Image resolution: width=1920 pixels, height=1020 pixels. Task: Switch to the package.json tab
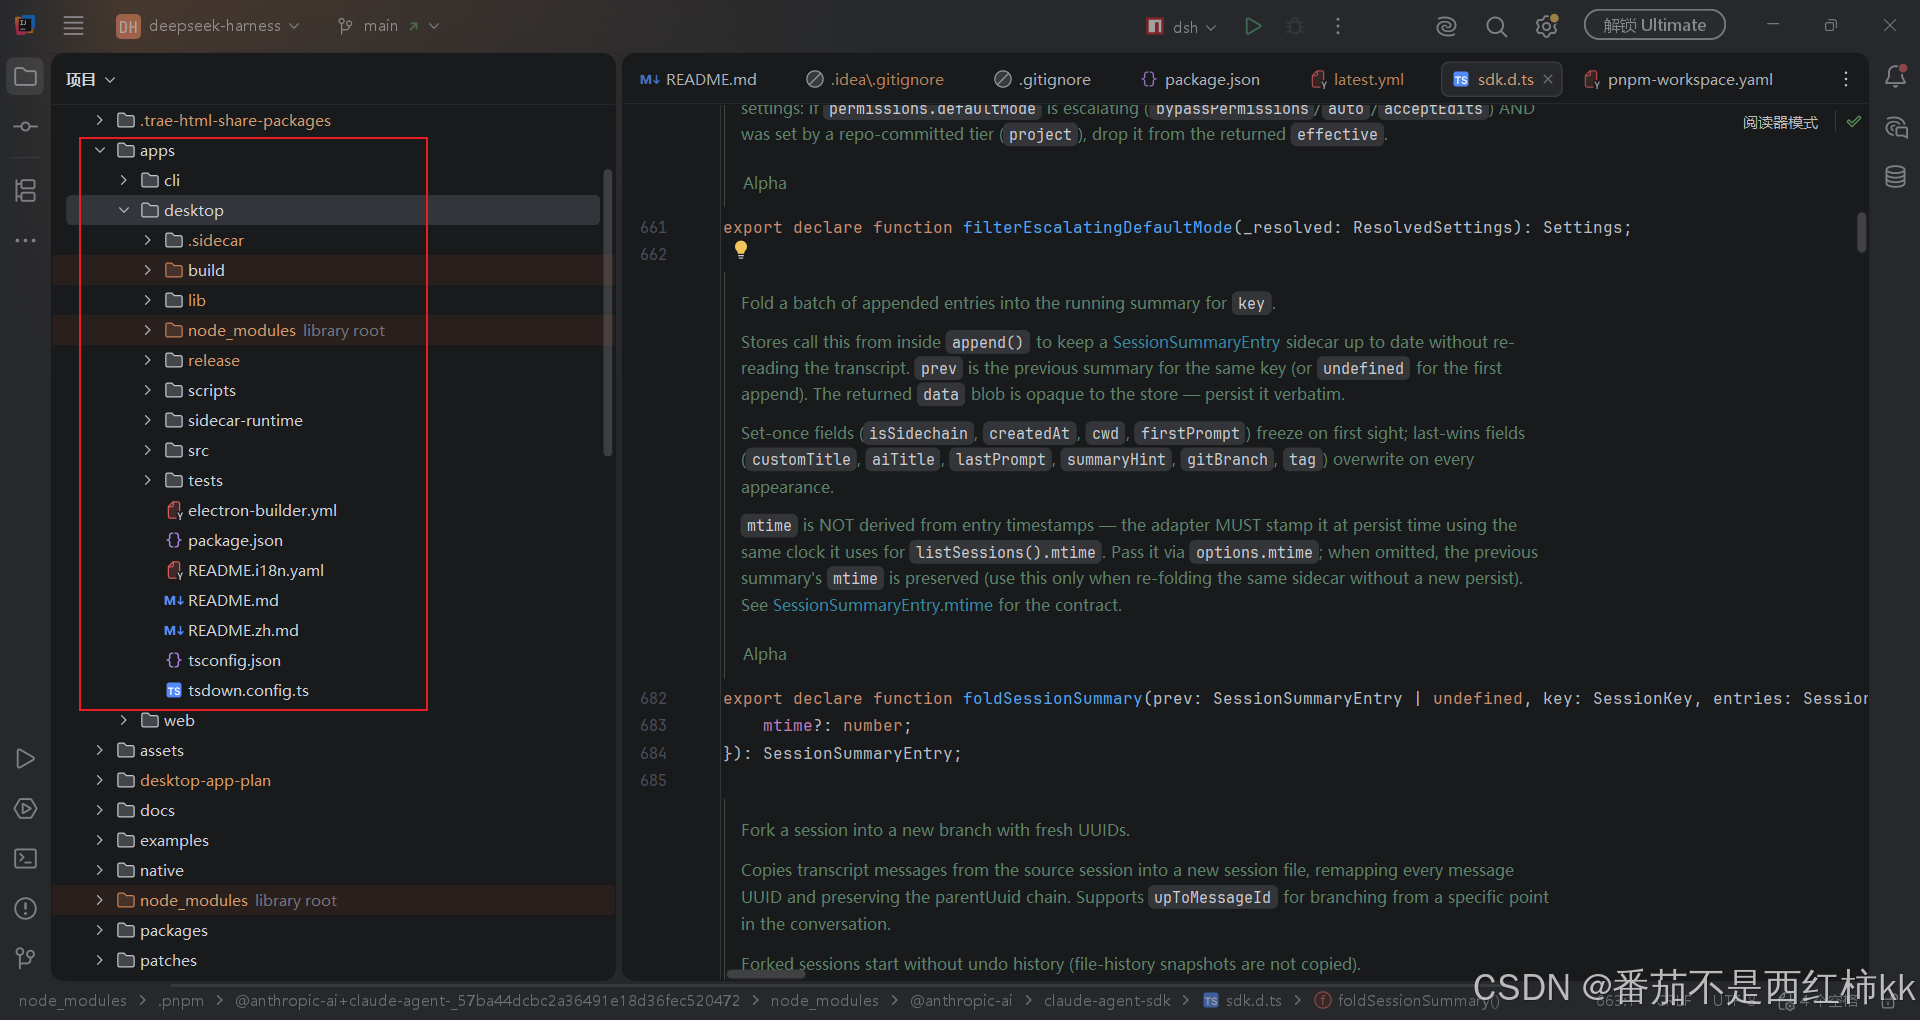tap(1200, 79)
